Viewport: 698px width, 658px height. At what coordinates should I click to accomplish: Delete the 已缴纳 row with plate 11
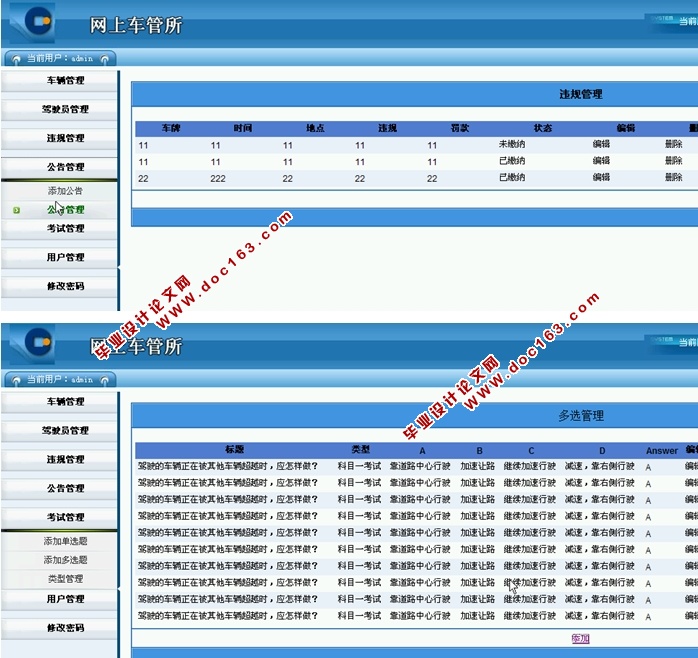click(x=674, y=161)
